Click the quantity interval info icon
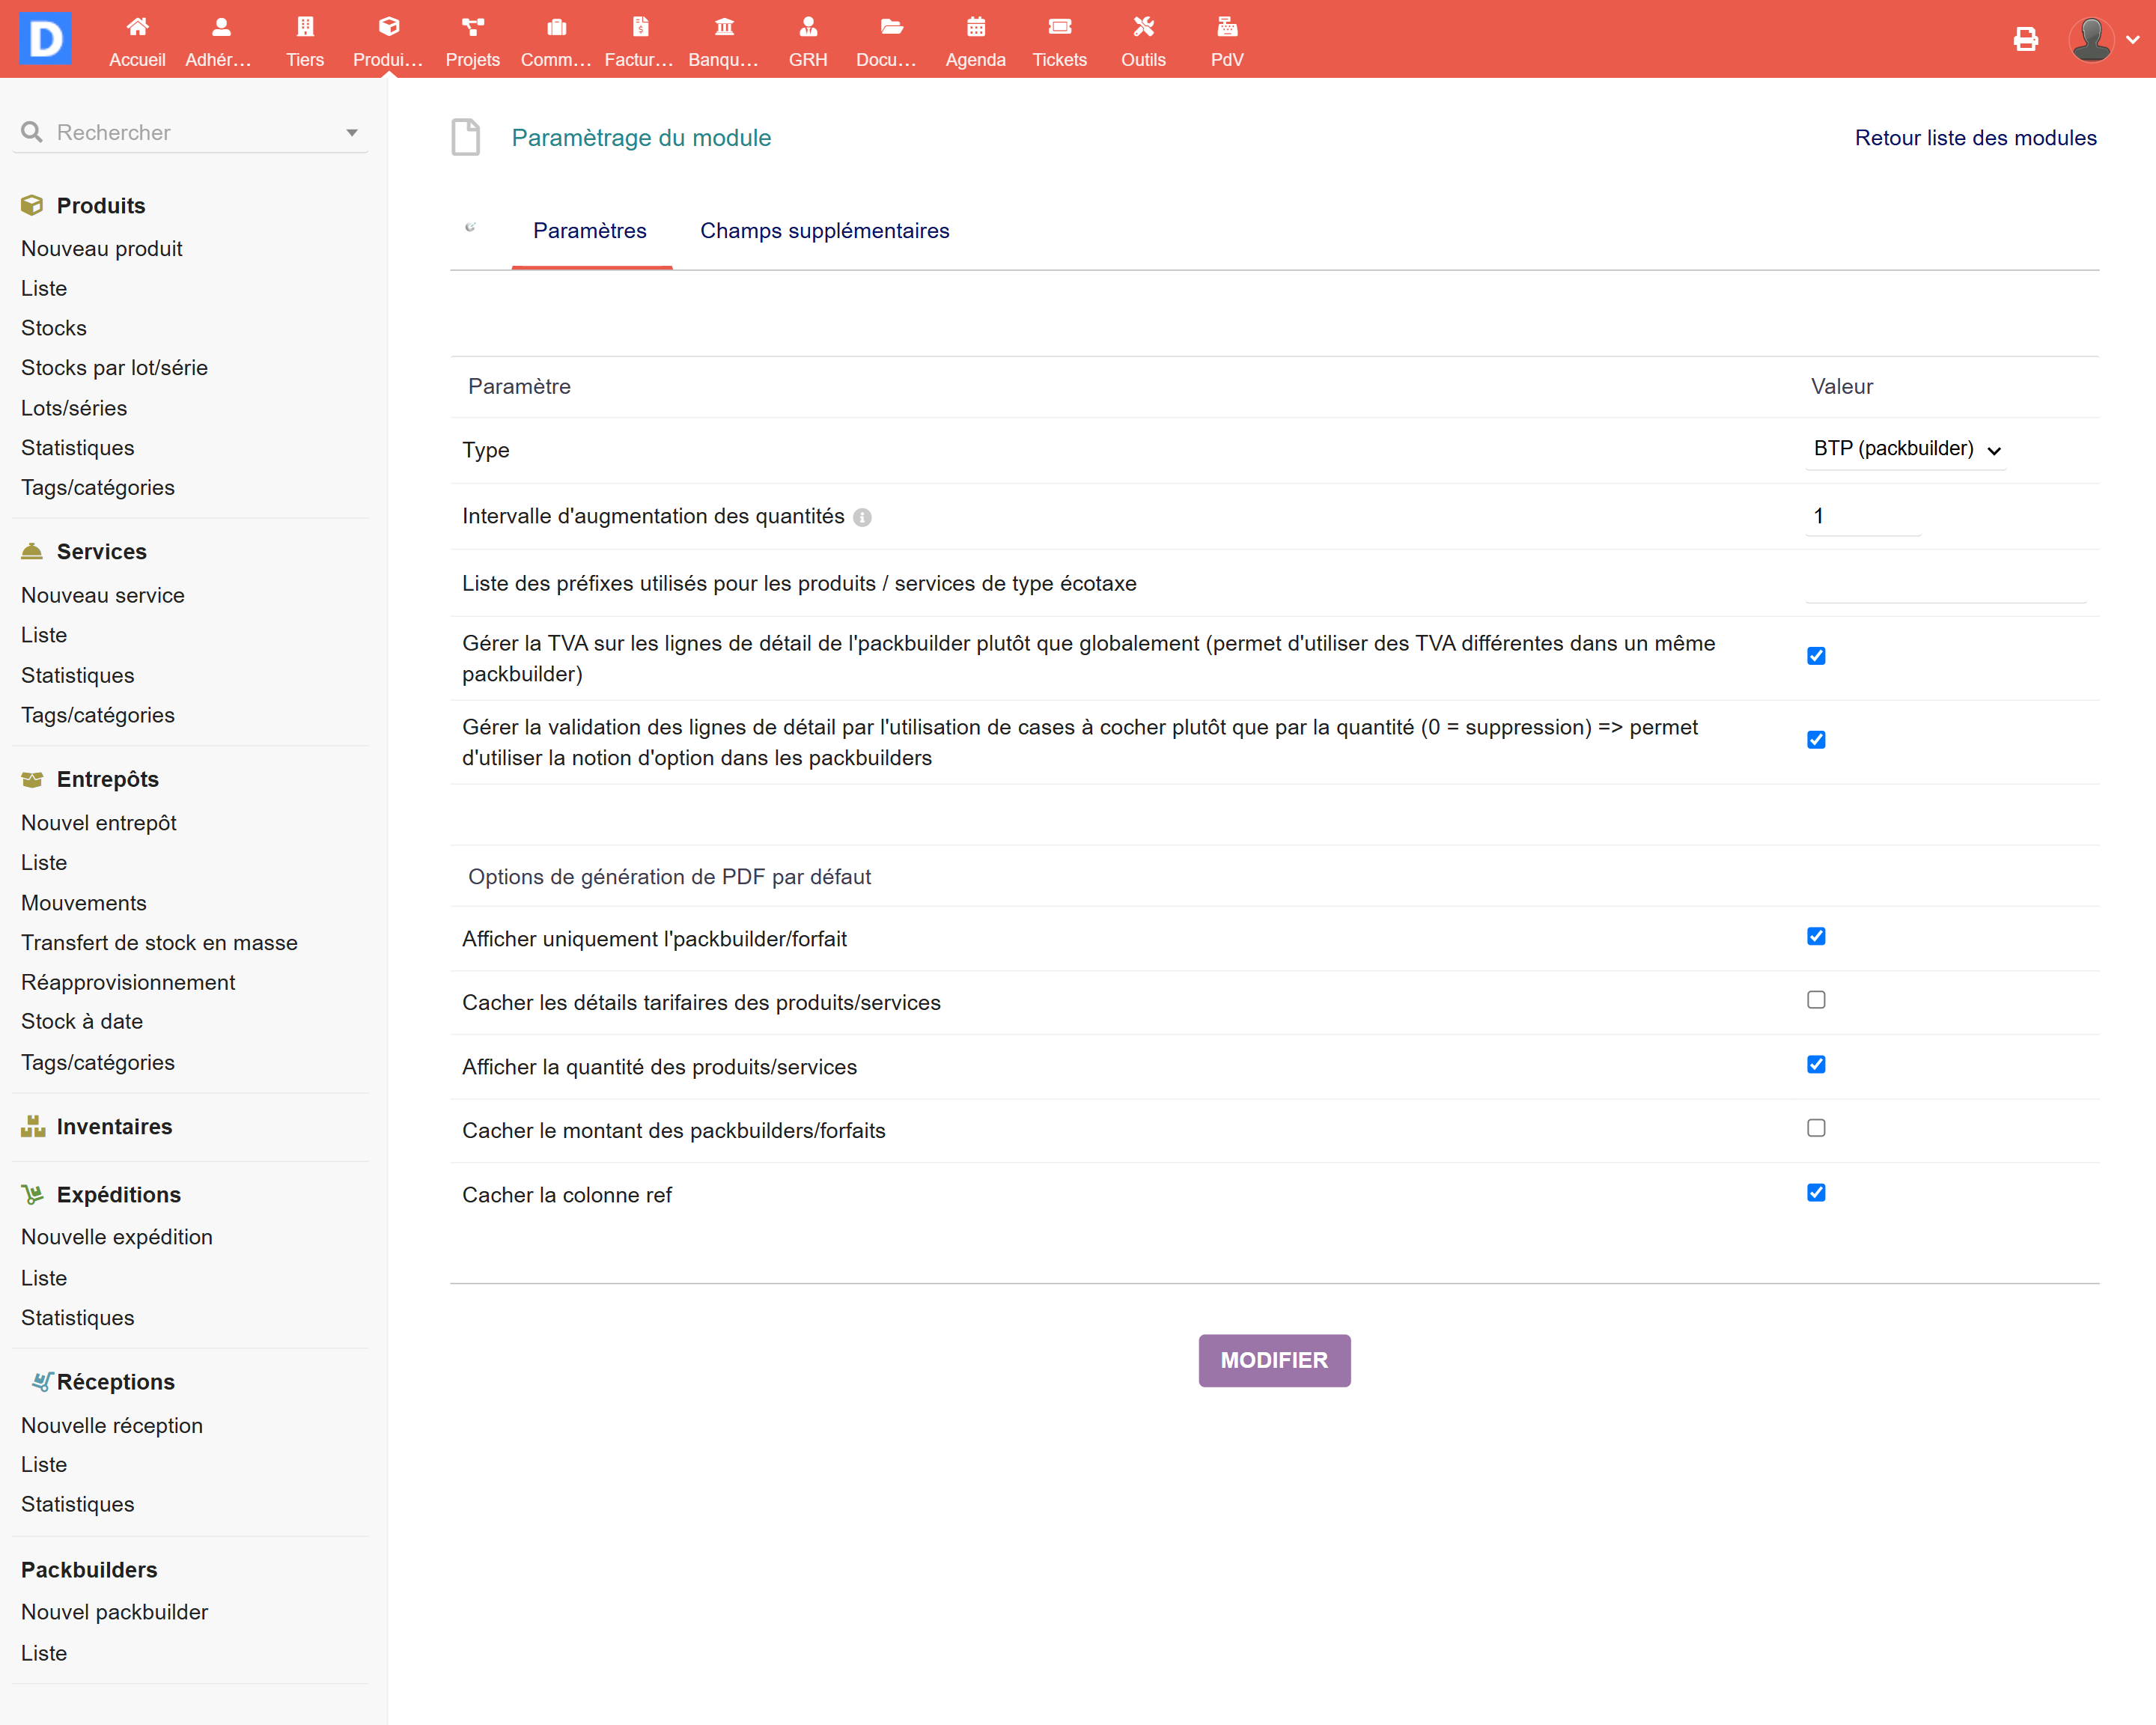The height and width of the screenshot is (1725, 2156). point(862,517)
